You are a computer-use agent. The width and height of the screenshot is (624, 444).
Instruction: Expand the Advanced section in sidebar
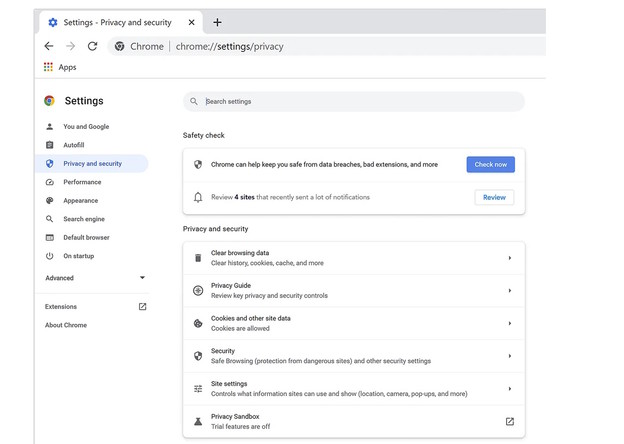[142, 278]
